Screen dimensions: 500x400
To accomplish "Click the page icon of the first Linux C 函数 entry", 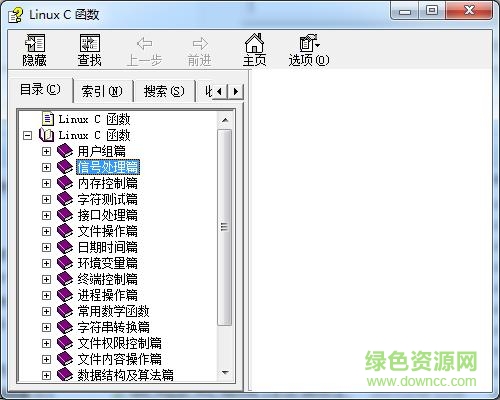I will click(48, 119).
